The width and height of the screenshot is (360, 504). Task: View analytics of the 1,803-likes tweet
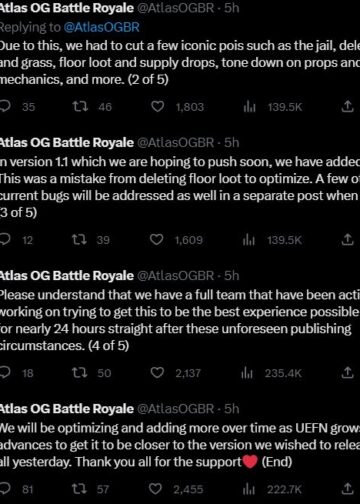pos(249,107)
